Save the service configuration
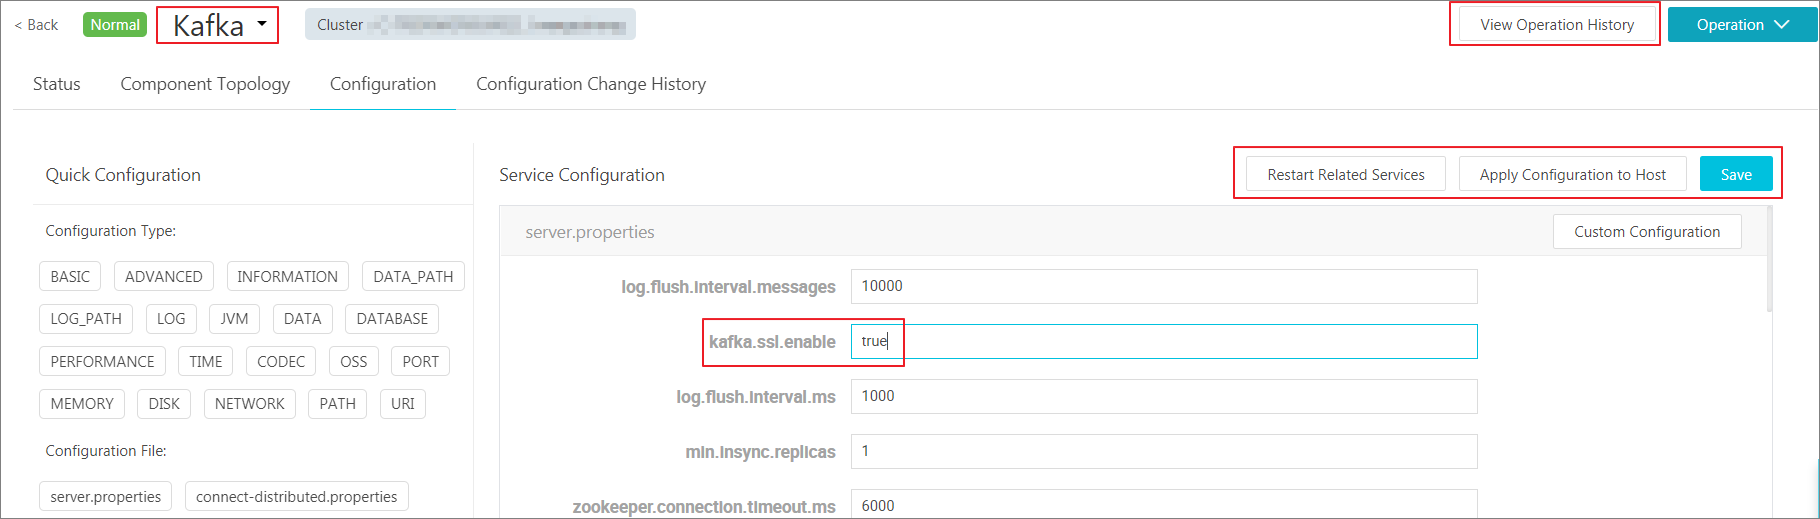The width and height of the screenshot is (1820, 519). tap(1736, 174)
